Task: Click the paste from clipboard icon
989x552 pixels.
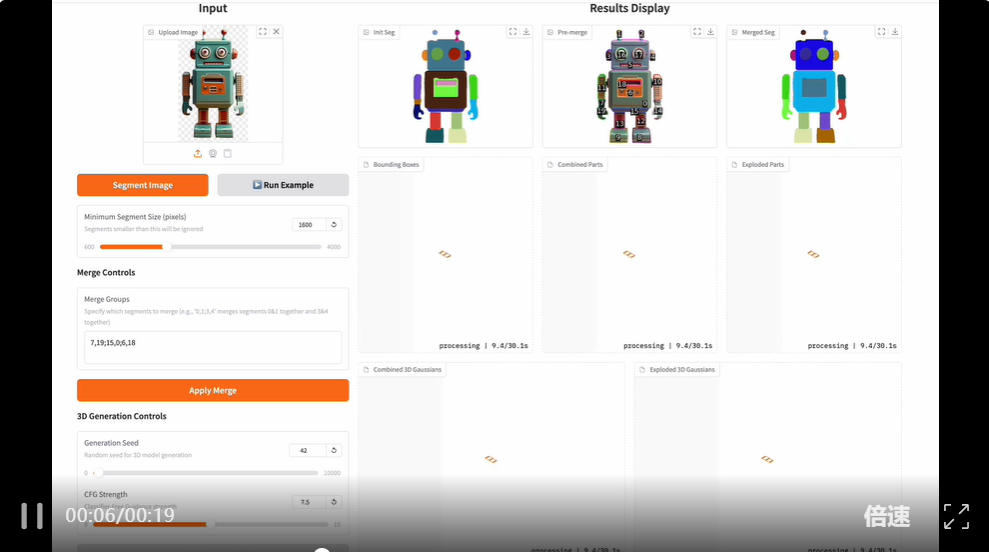Action: [227, 153]
